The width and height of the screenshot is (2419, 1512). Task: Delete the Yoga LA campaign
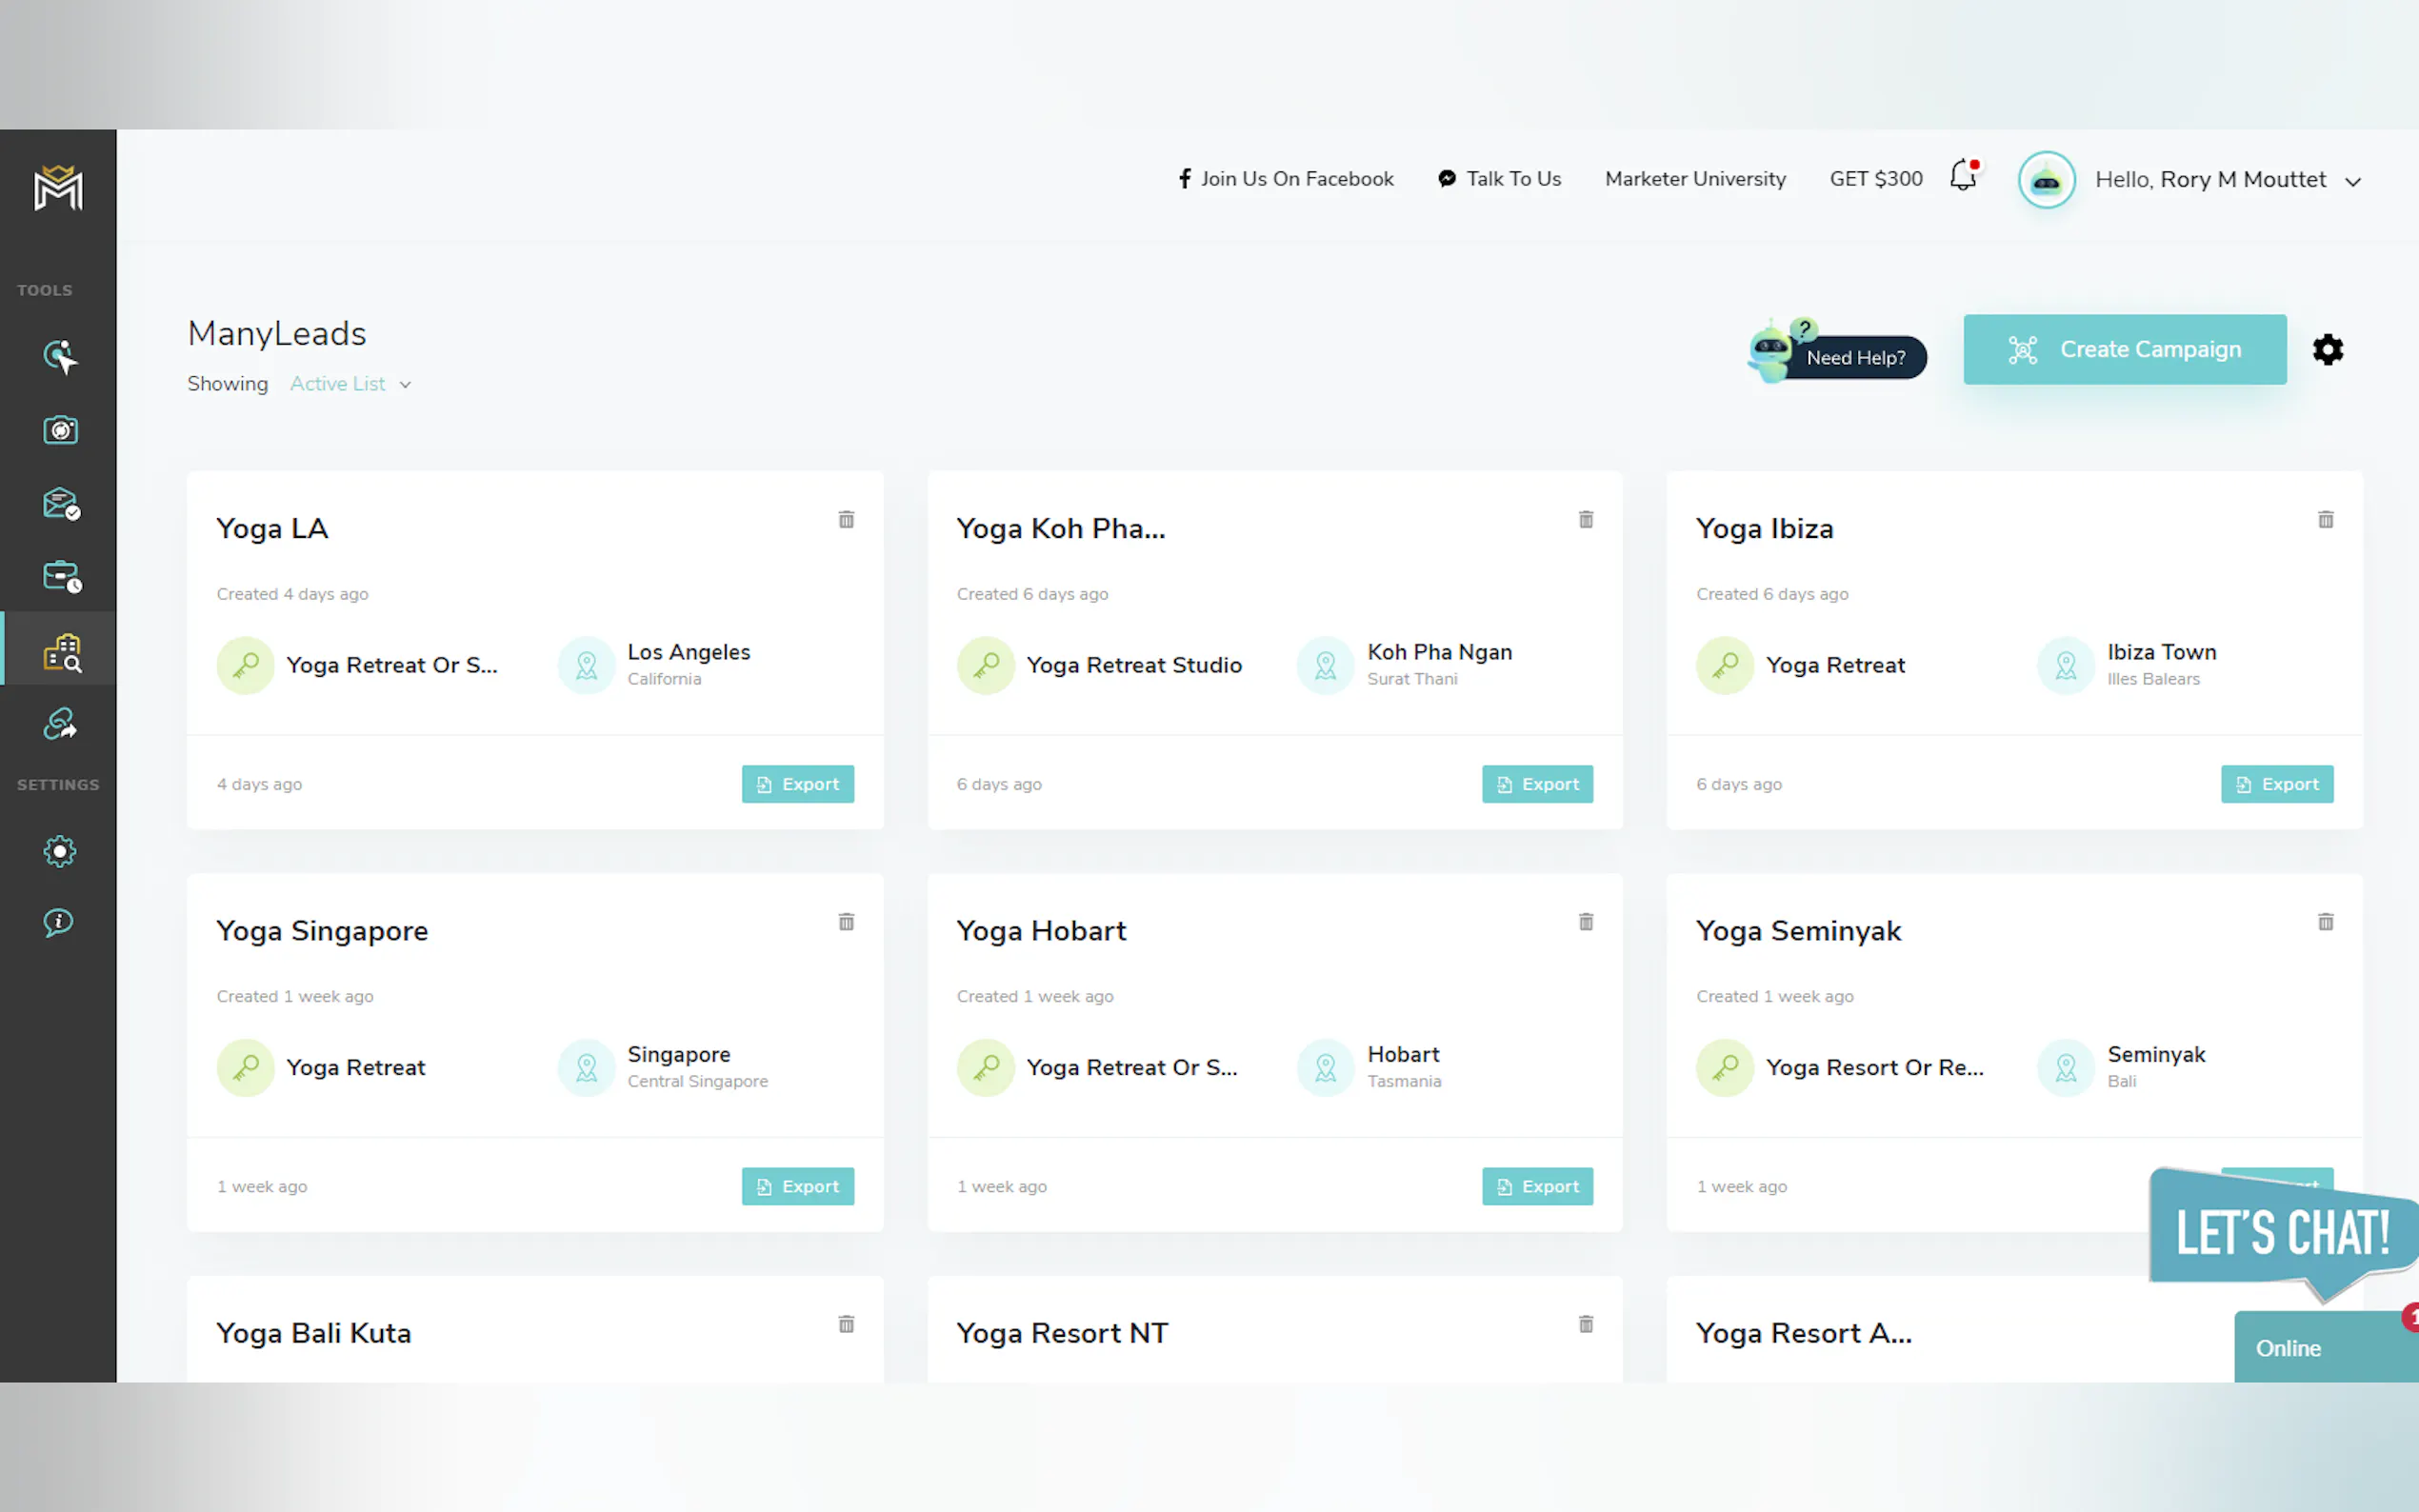tap(846, 519)
